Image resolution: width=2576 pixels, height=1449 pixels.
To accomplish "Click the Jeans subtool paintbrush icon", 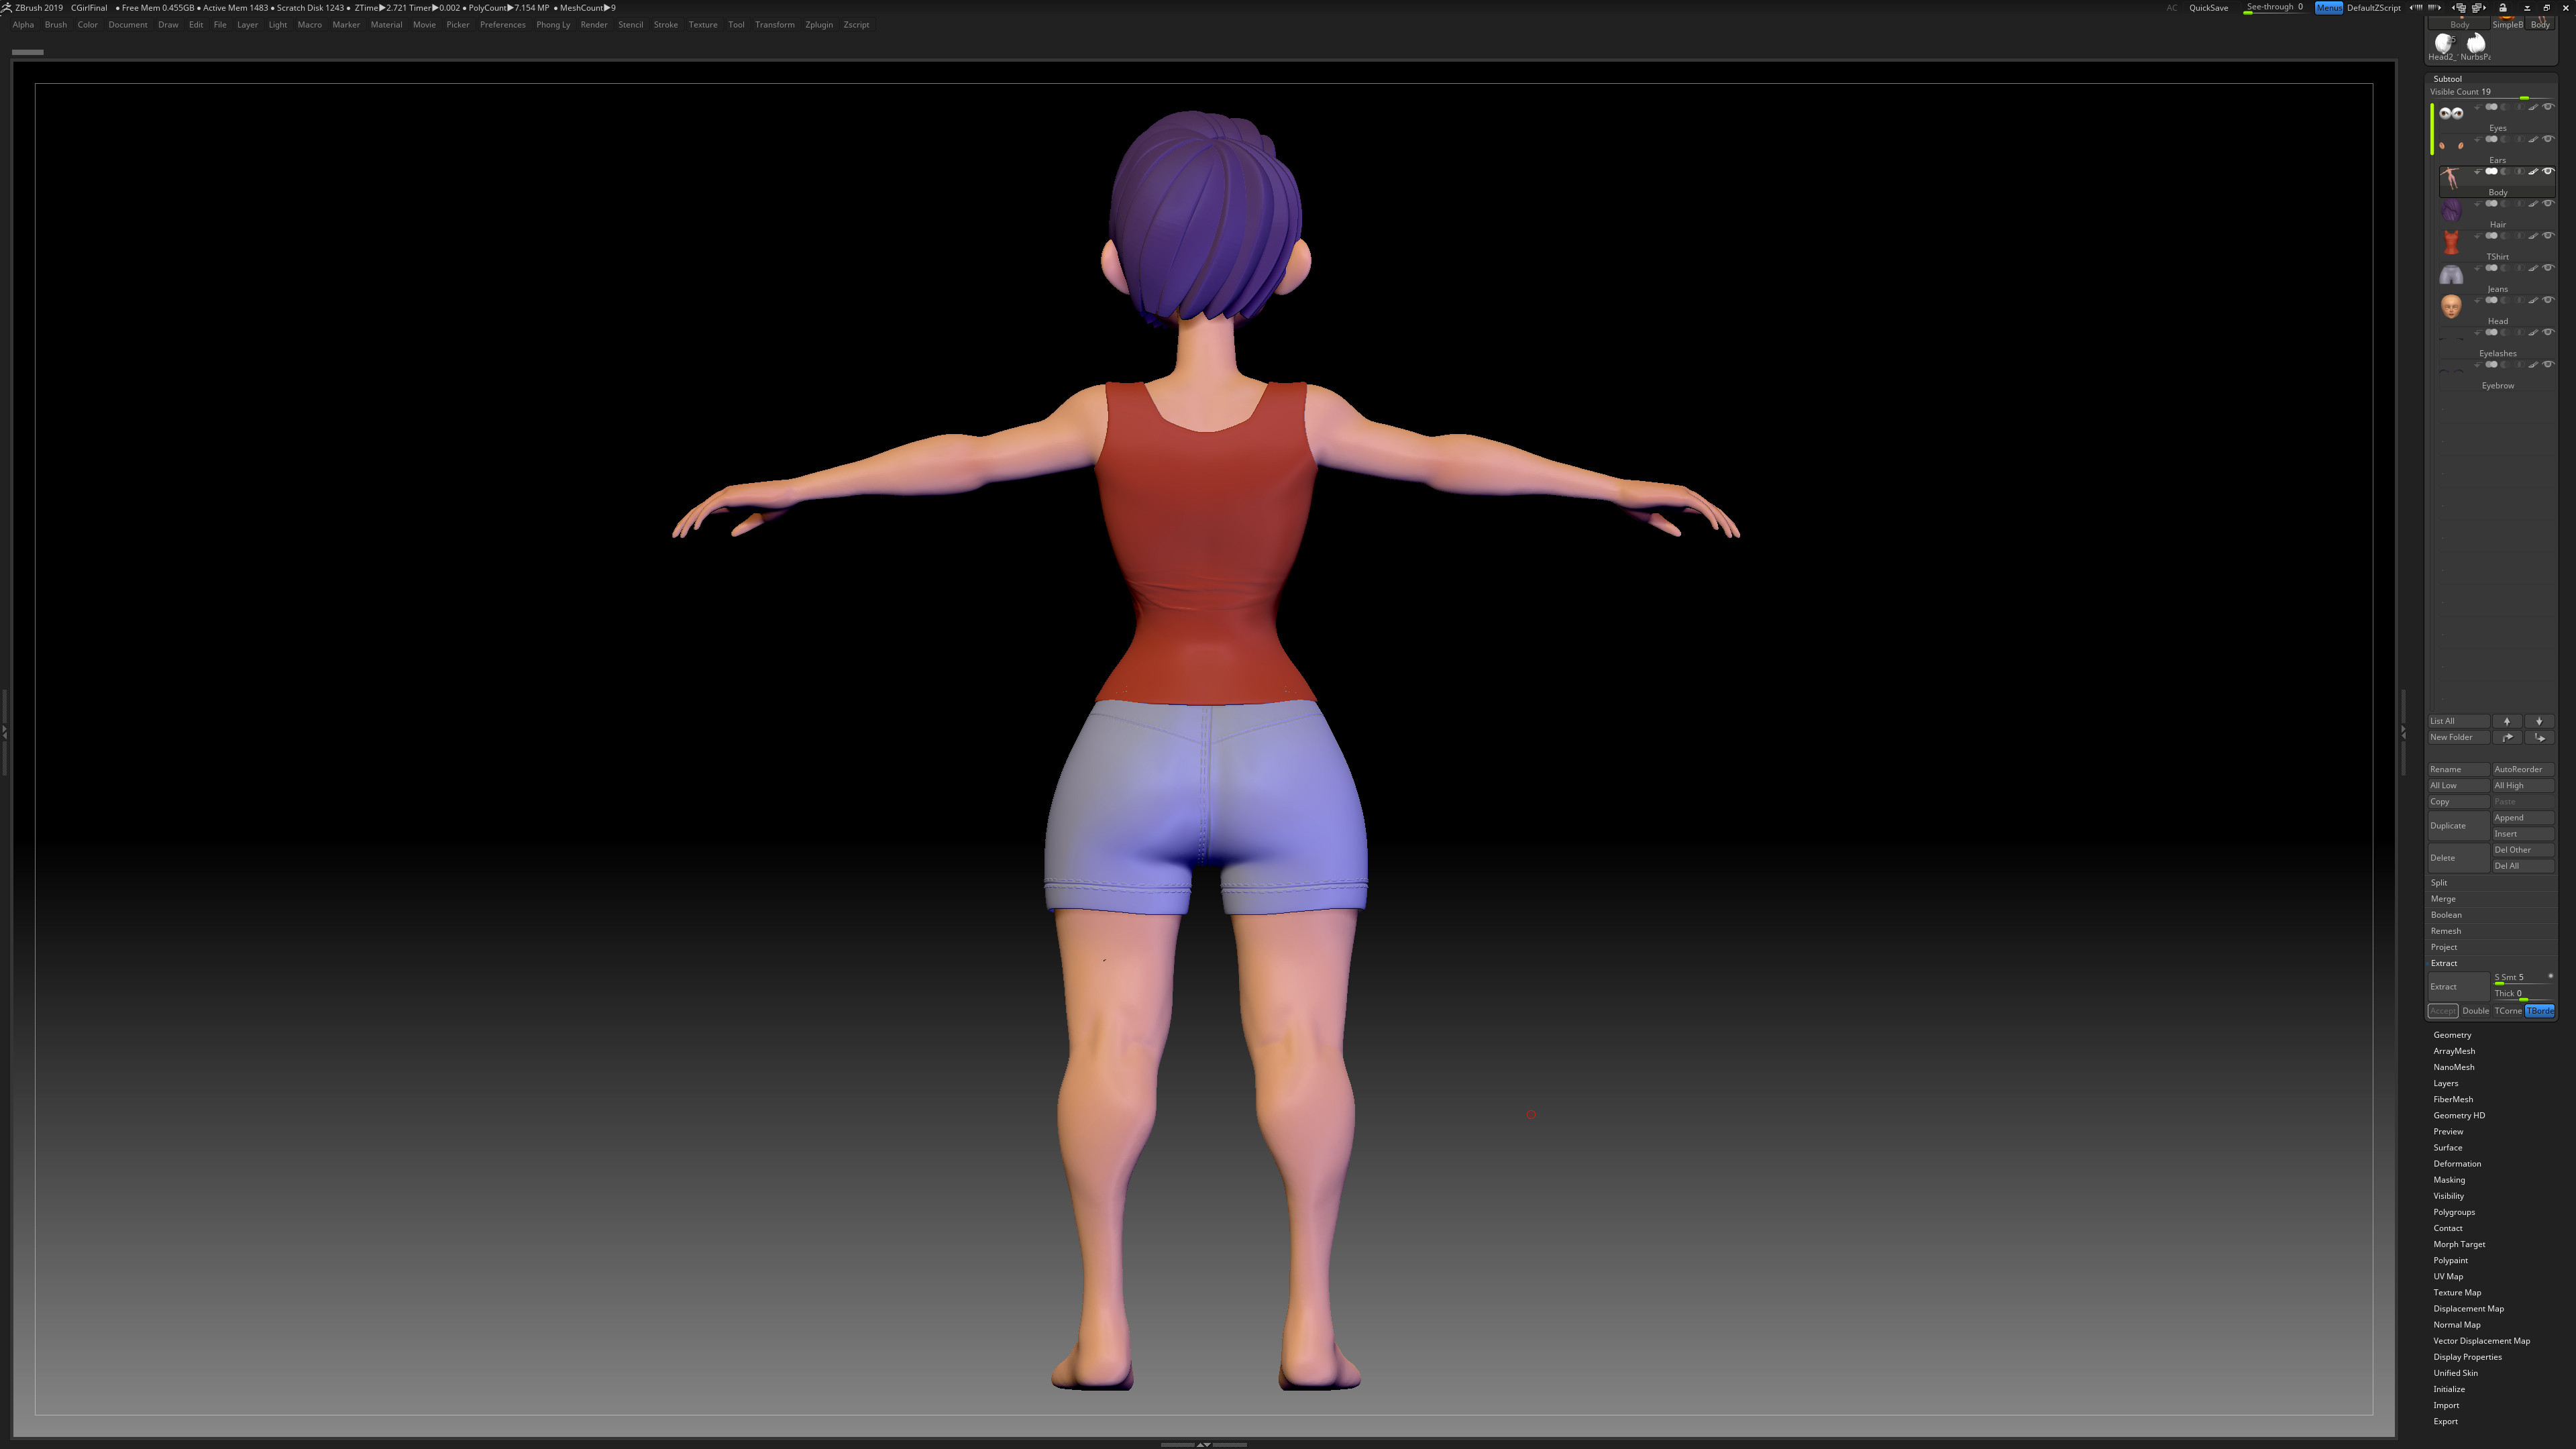I will [2533, 268].
